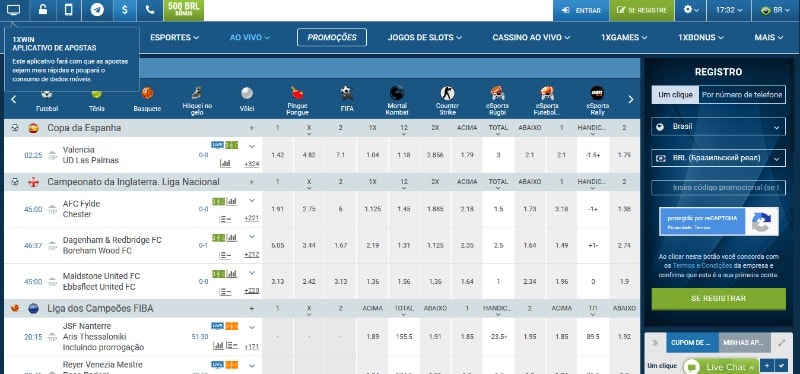Select the Pingue Pongue sport icon

click(297, 100)
